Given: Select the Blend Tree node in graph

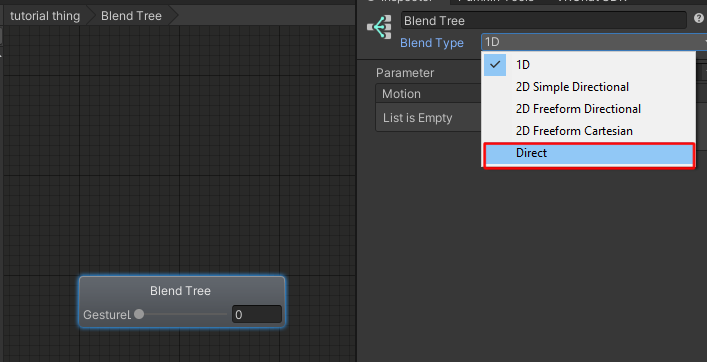Looking at the screenshot, I should tap(182, 302).
